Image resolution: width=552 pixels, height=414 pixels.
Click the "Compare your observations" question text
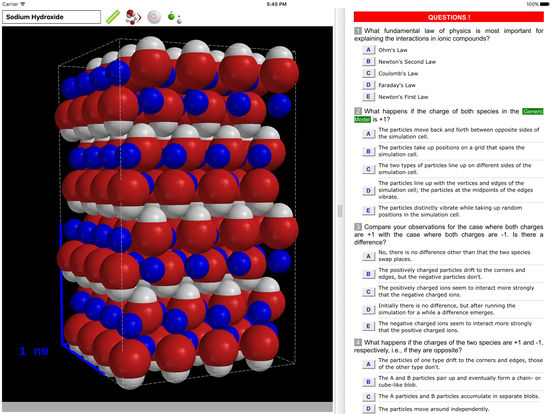coord(448,234)
